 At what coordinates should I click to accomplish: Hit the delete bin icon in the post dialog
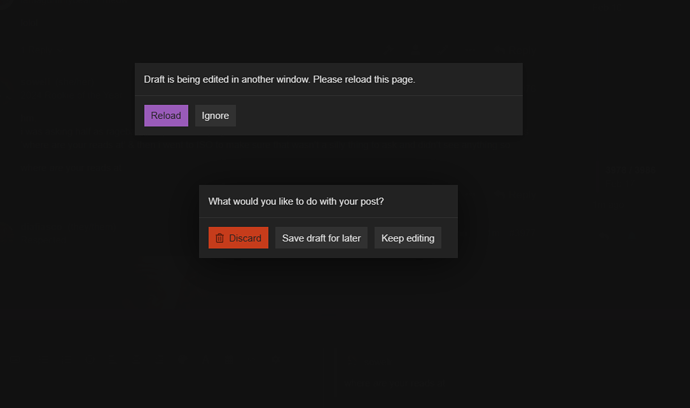point(220,238)
